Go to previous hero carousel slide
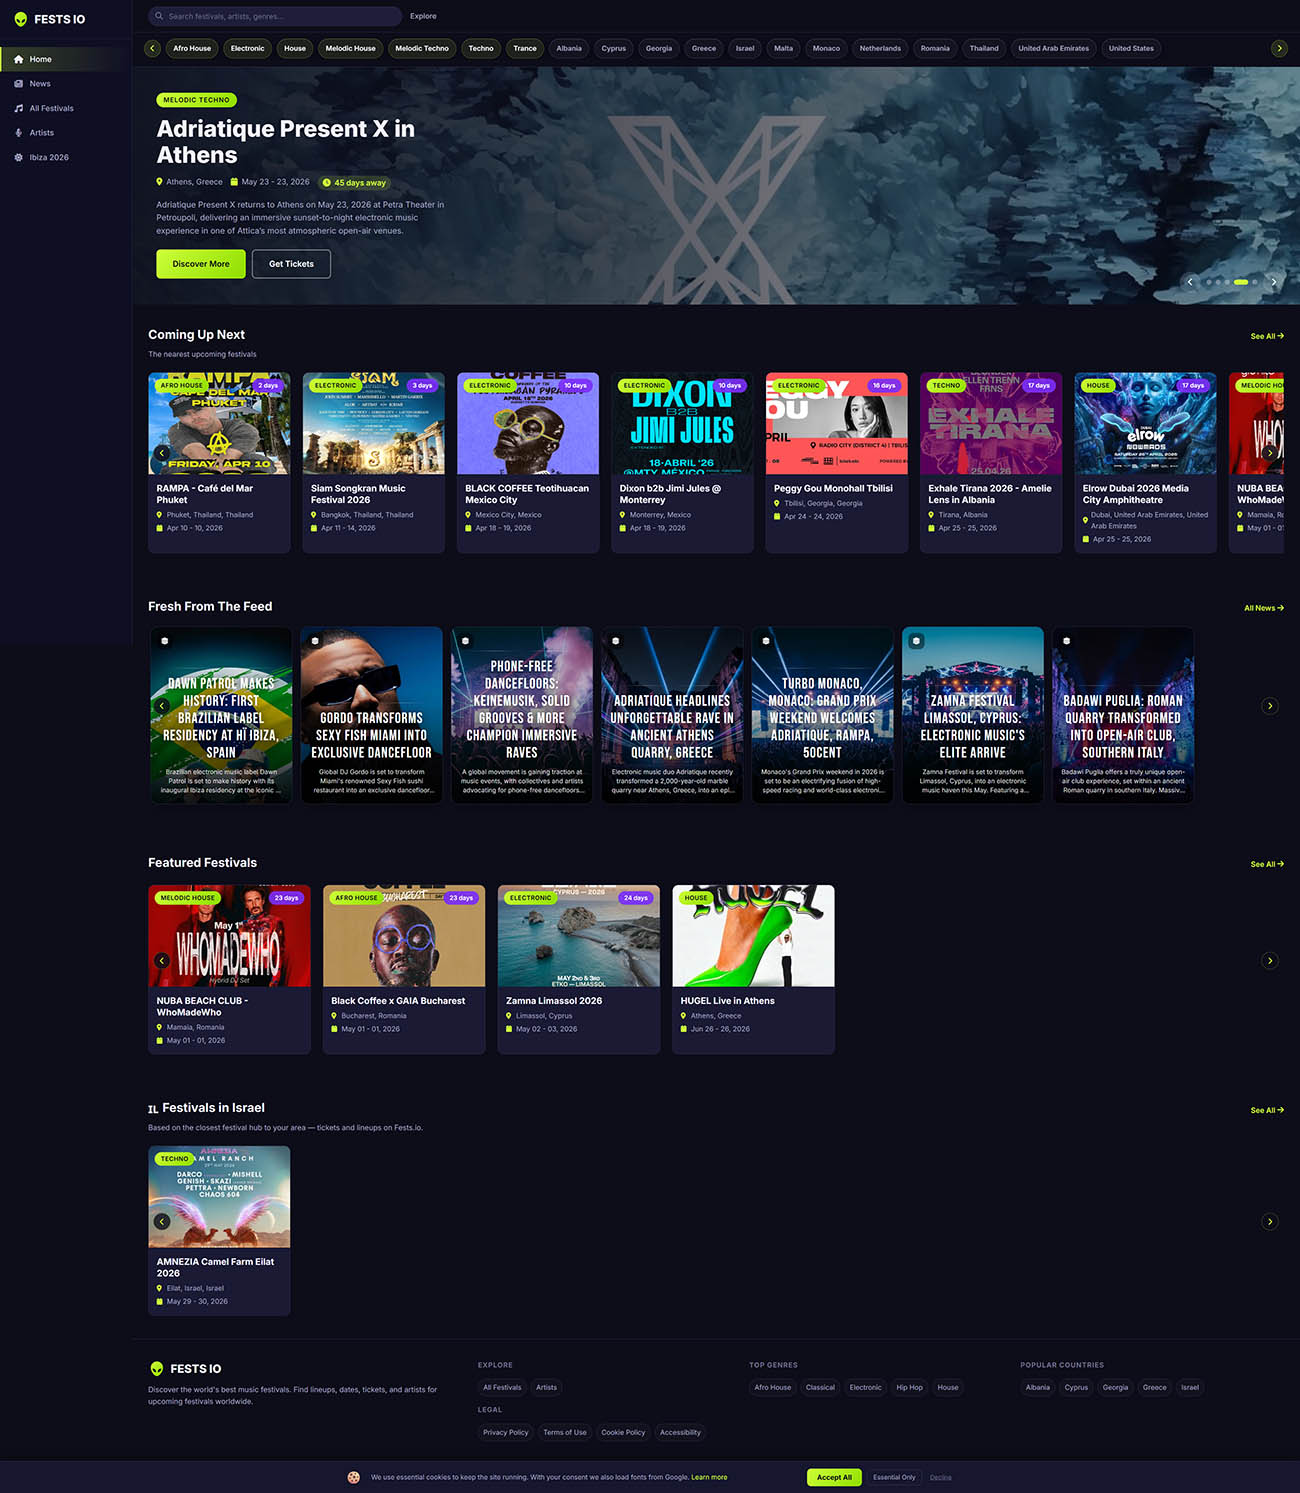The image size is (1300, 1493). (x=1190, y=282)
